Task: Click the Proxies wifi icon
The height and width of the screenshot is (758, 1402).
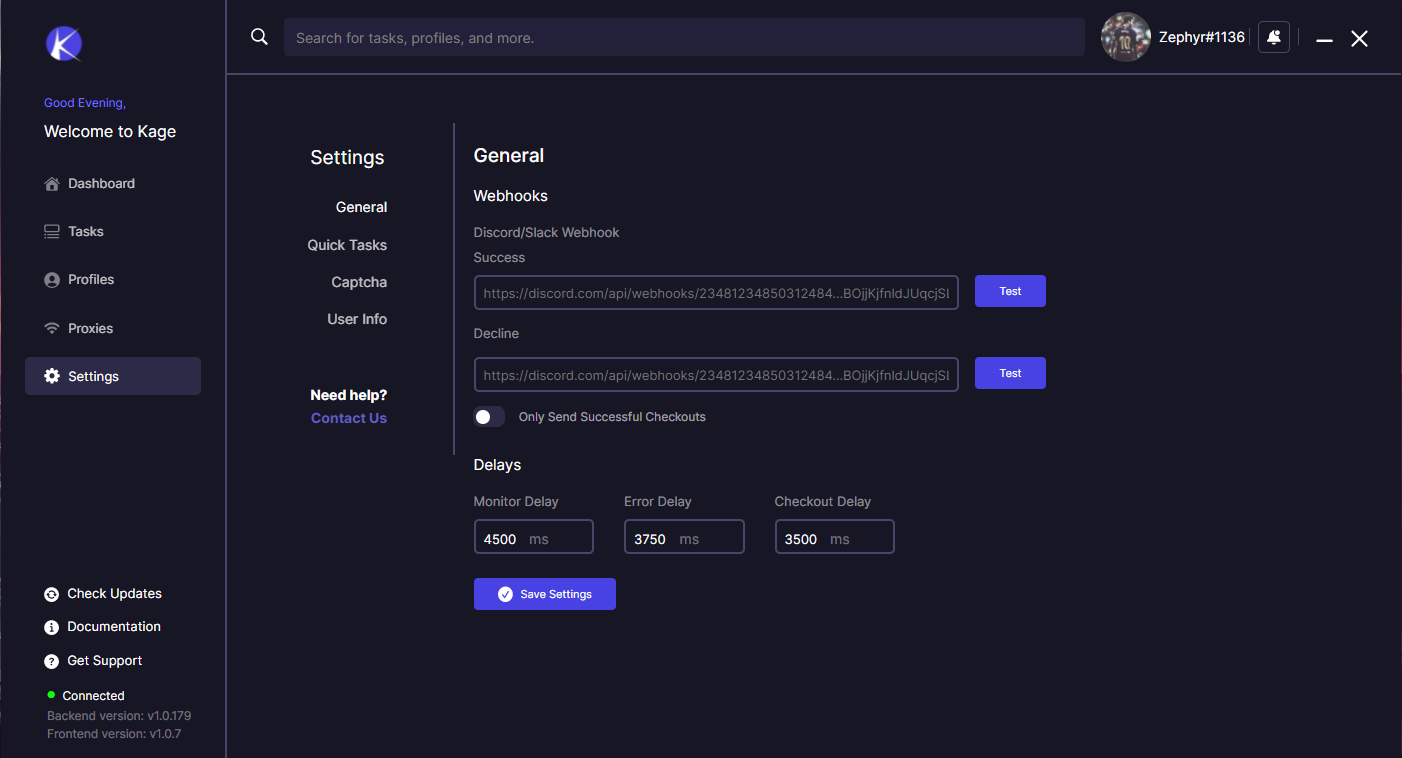Action: [x=52, y=329]
